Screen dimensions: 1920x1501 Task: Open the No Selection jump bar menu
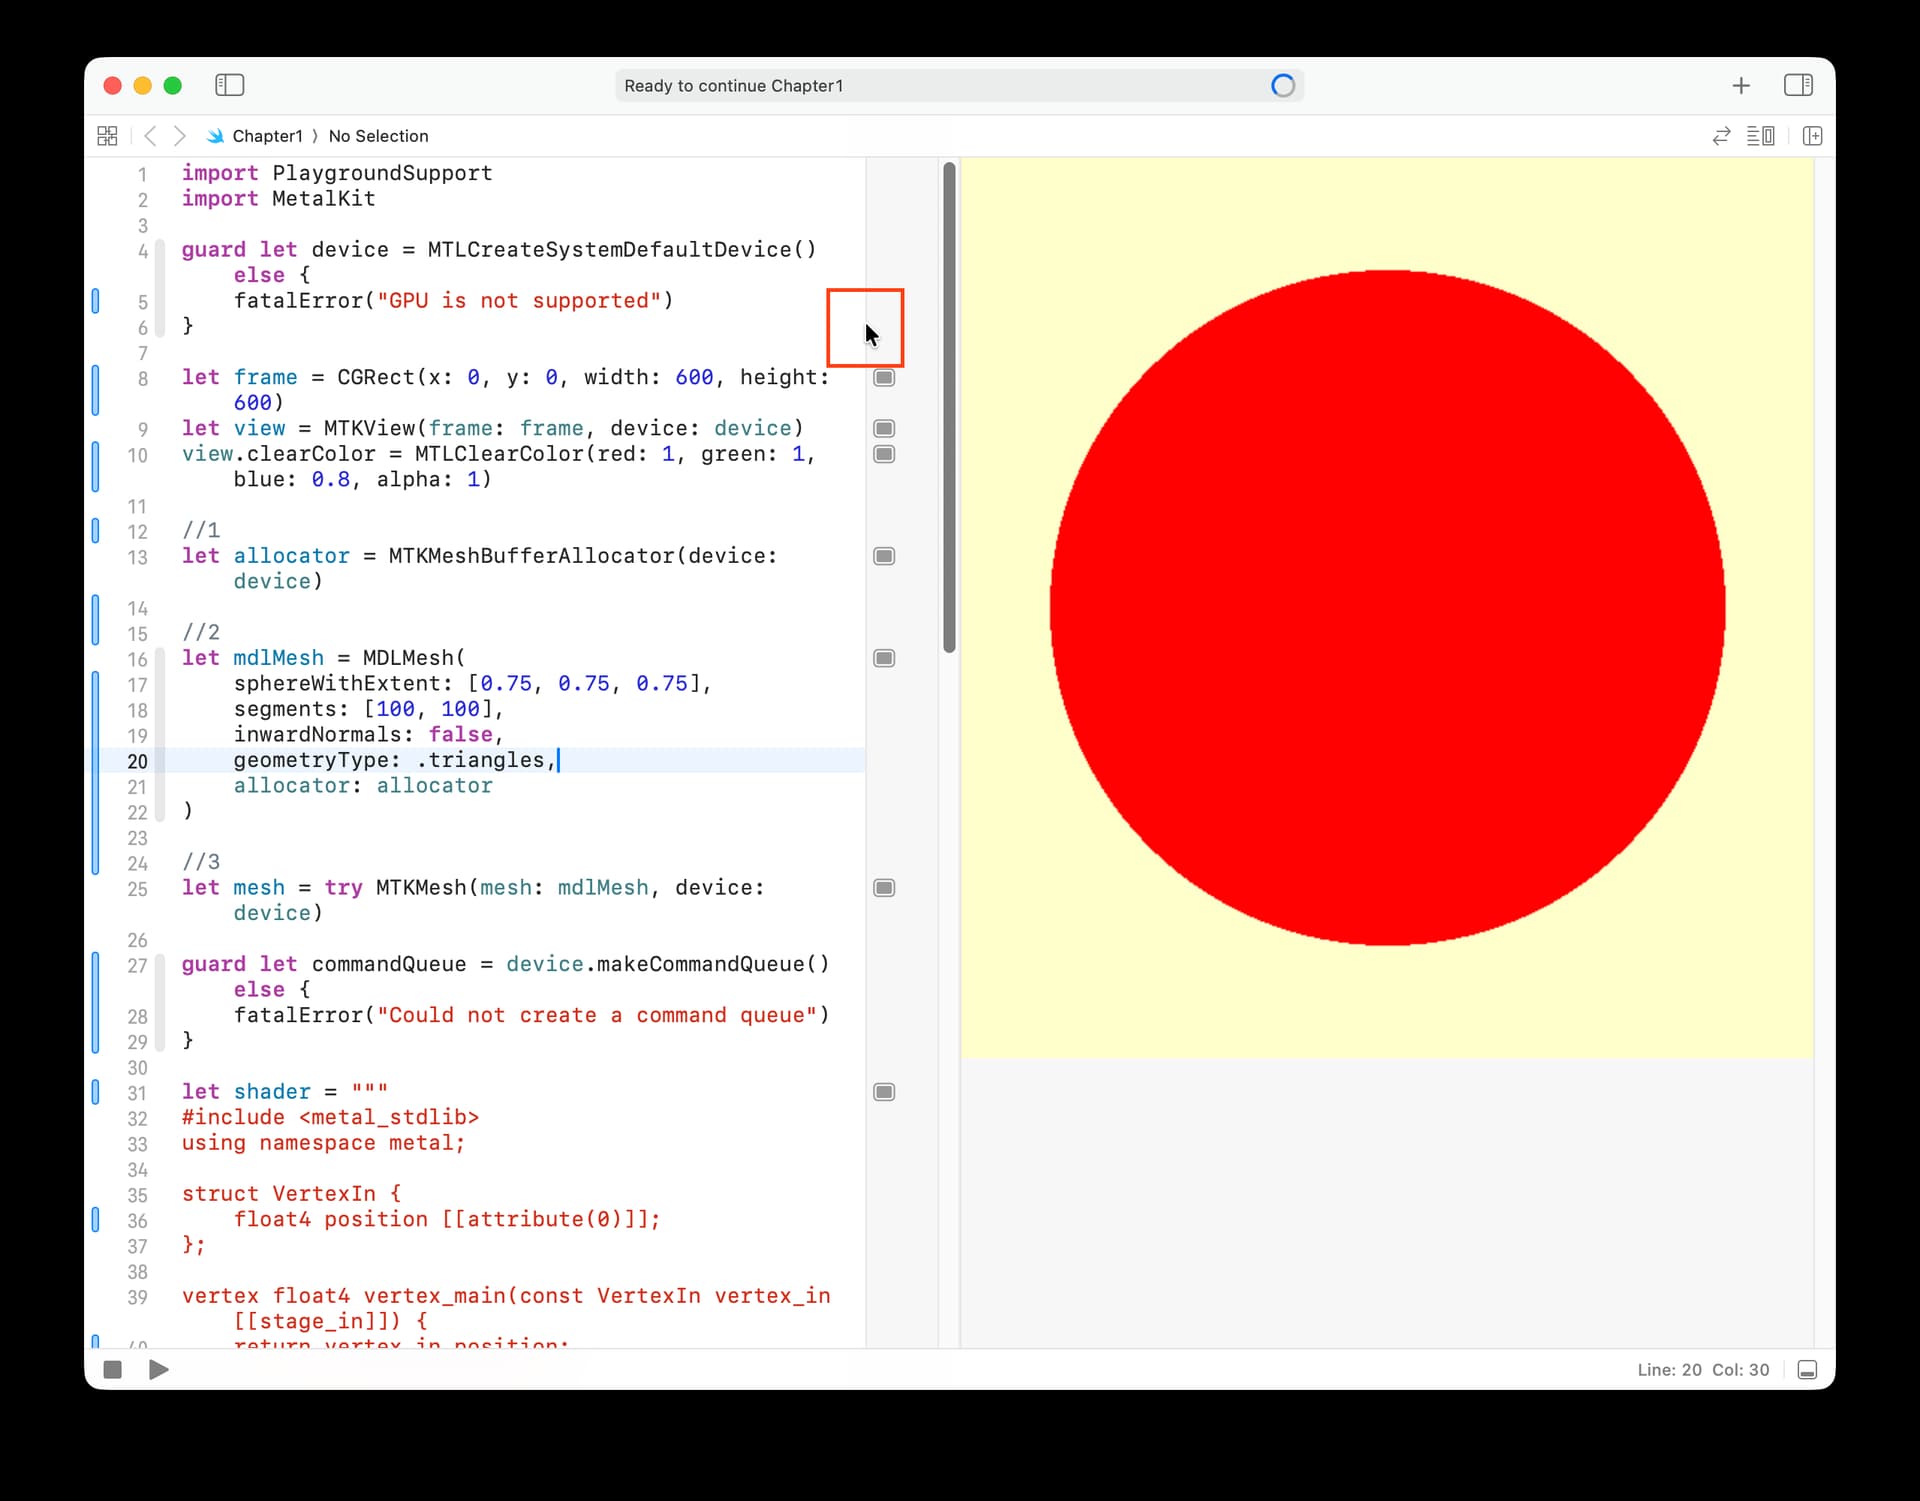tap(378, 136)
